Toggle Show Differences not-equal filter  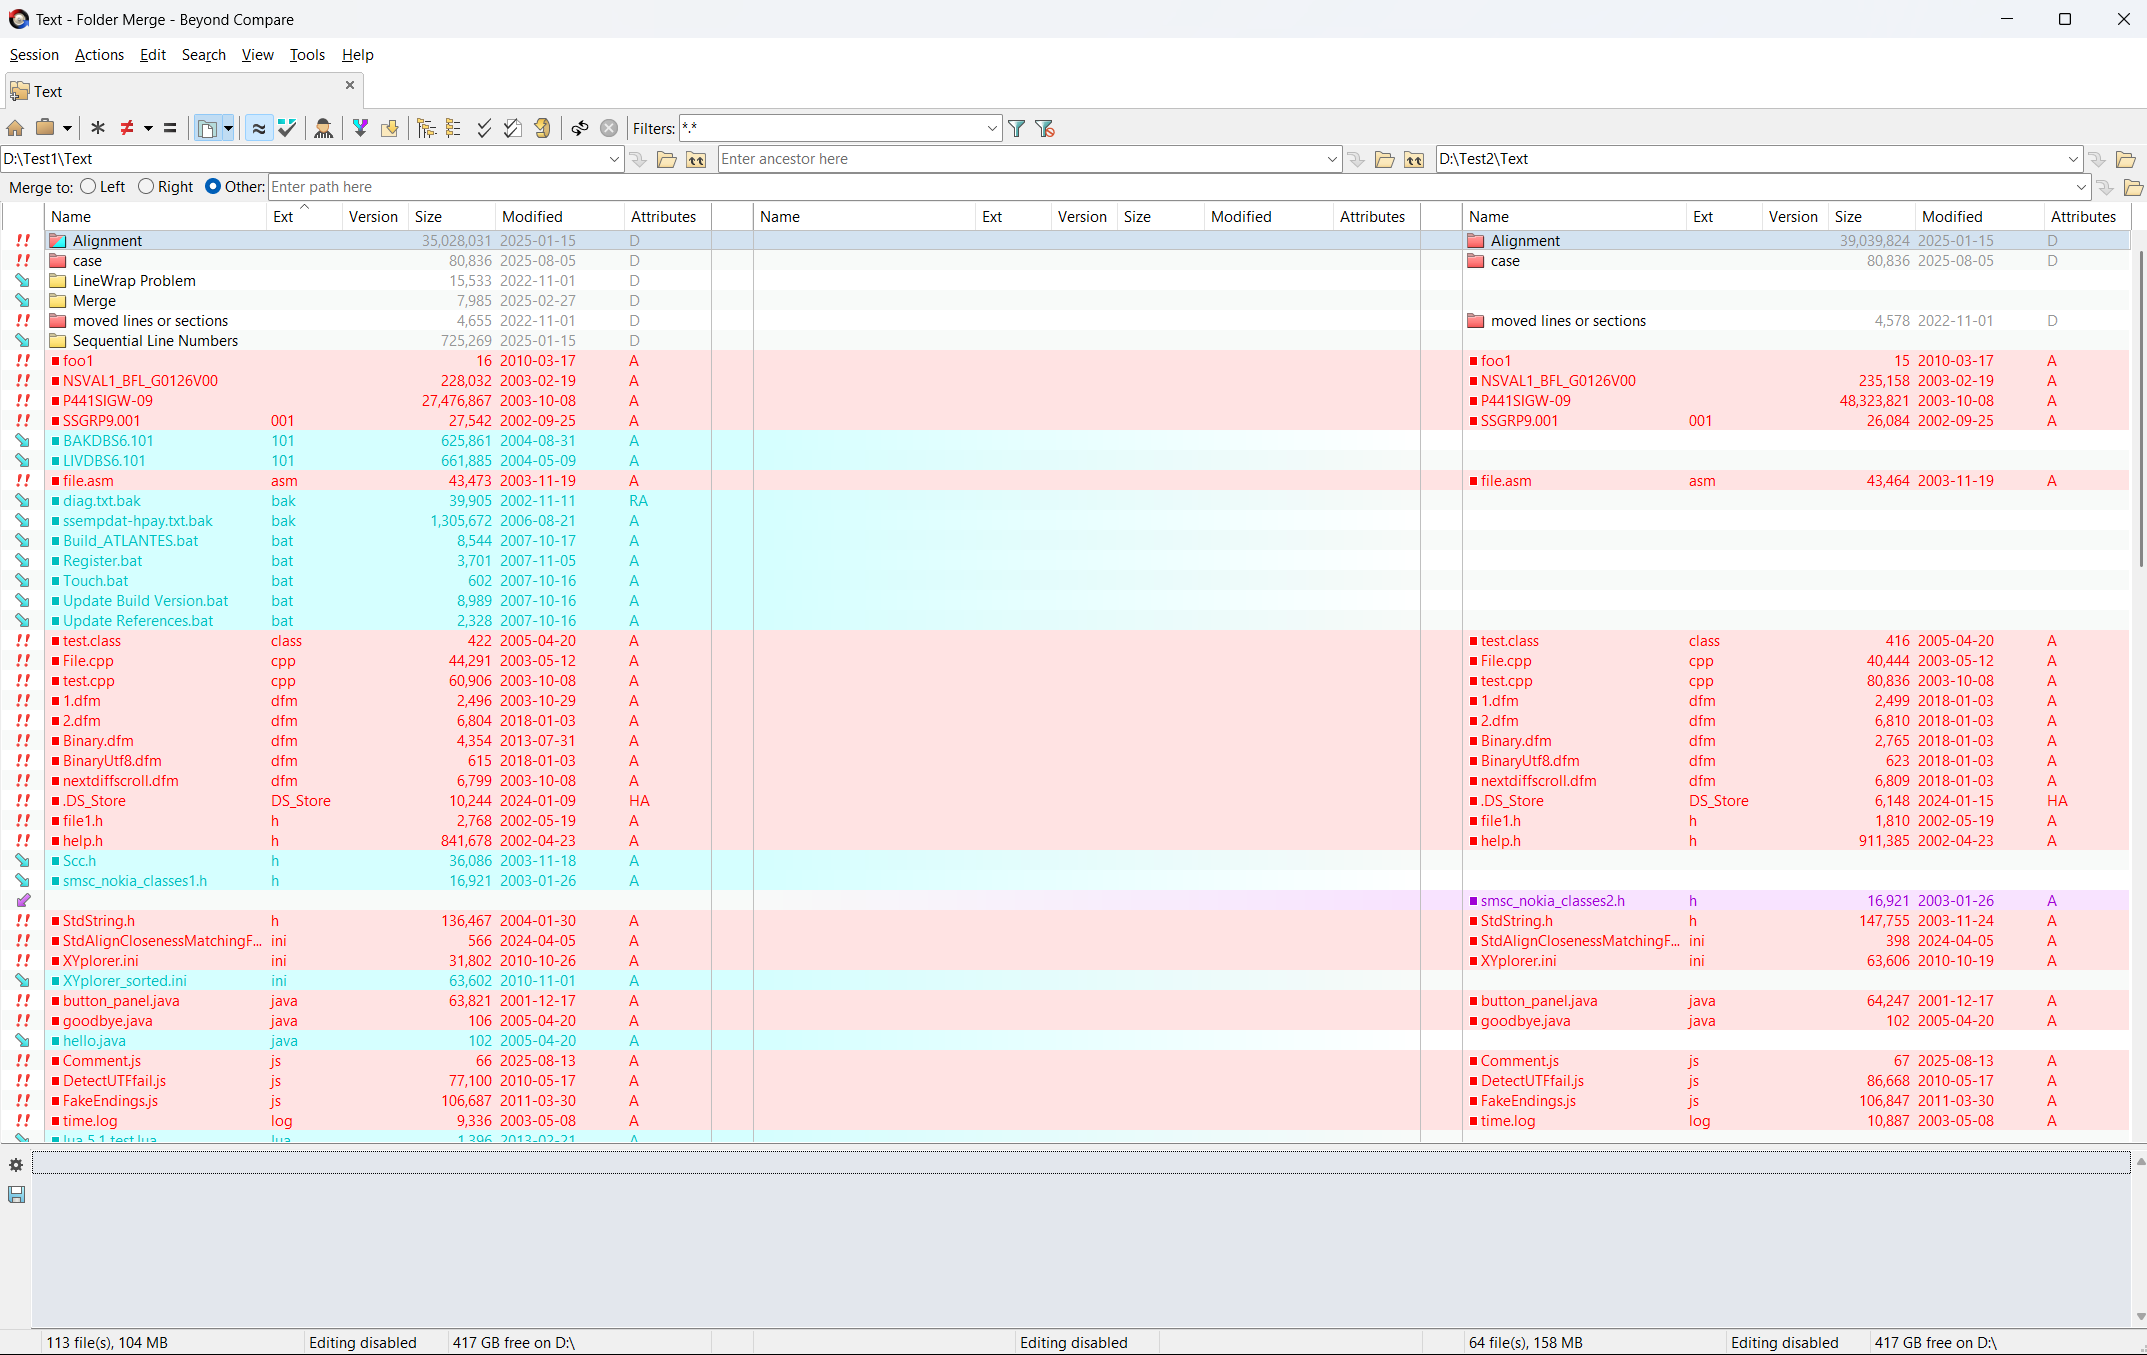coord(127,128)
